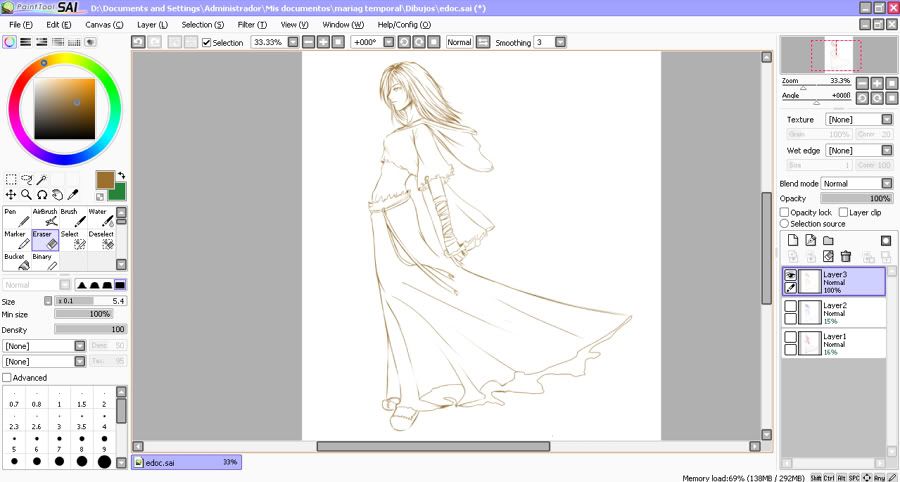Click the navigator canvas preview thumbnail
Screen dimensions: 900x482
836,56
